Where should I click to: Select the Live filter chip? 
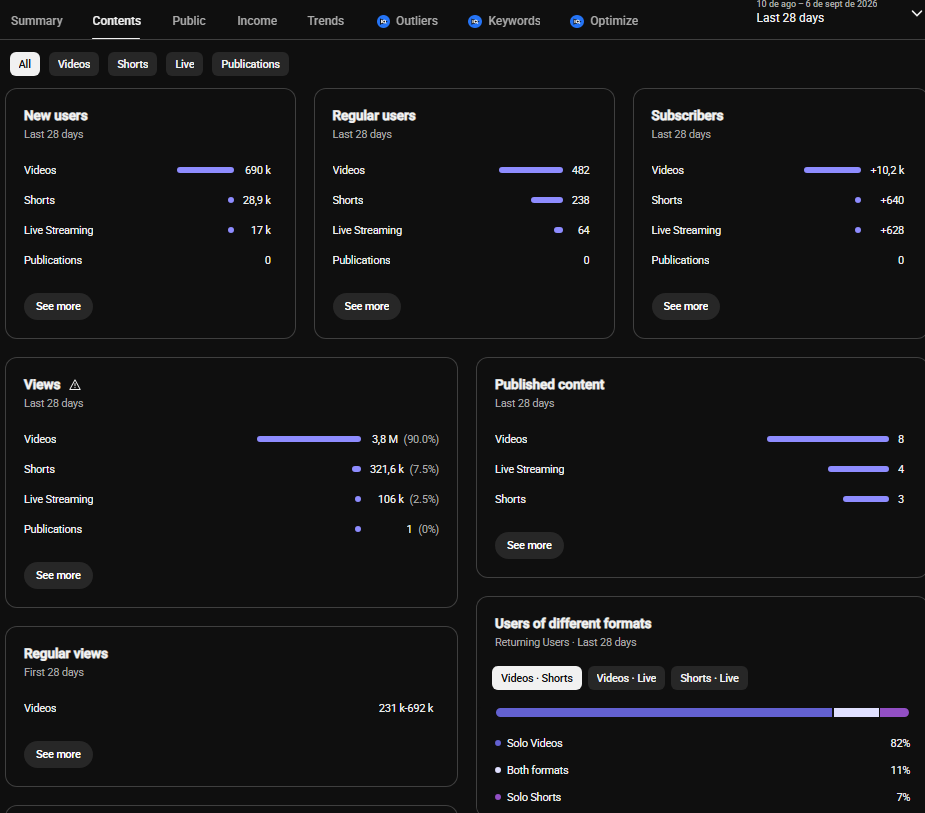pos(185,64)
